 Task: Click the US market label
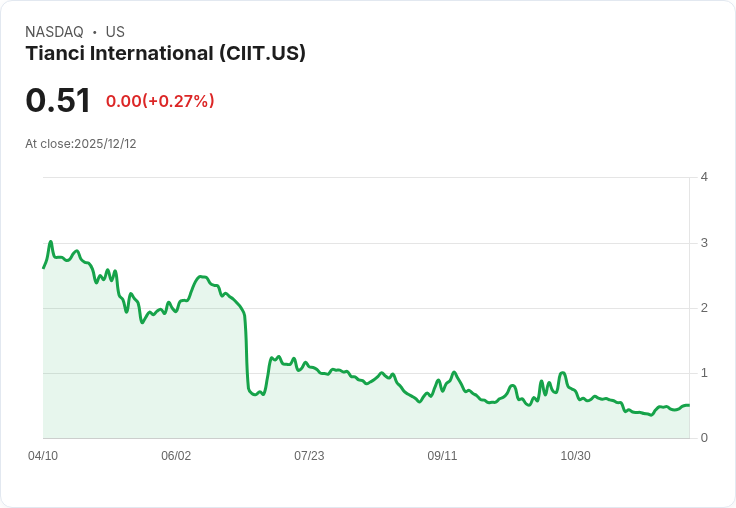pos(115,32)
